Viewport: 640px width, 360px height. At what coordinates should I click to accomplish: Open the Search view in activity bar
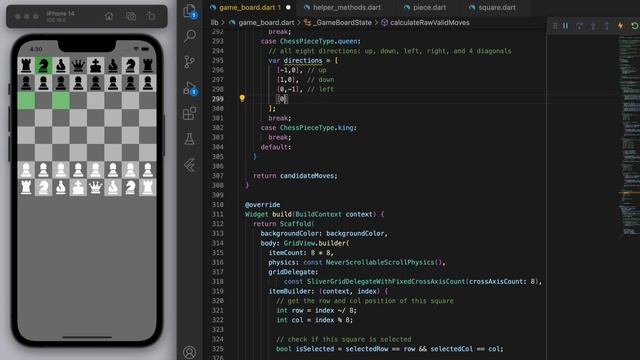coord(190,36)
